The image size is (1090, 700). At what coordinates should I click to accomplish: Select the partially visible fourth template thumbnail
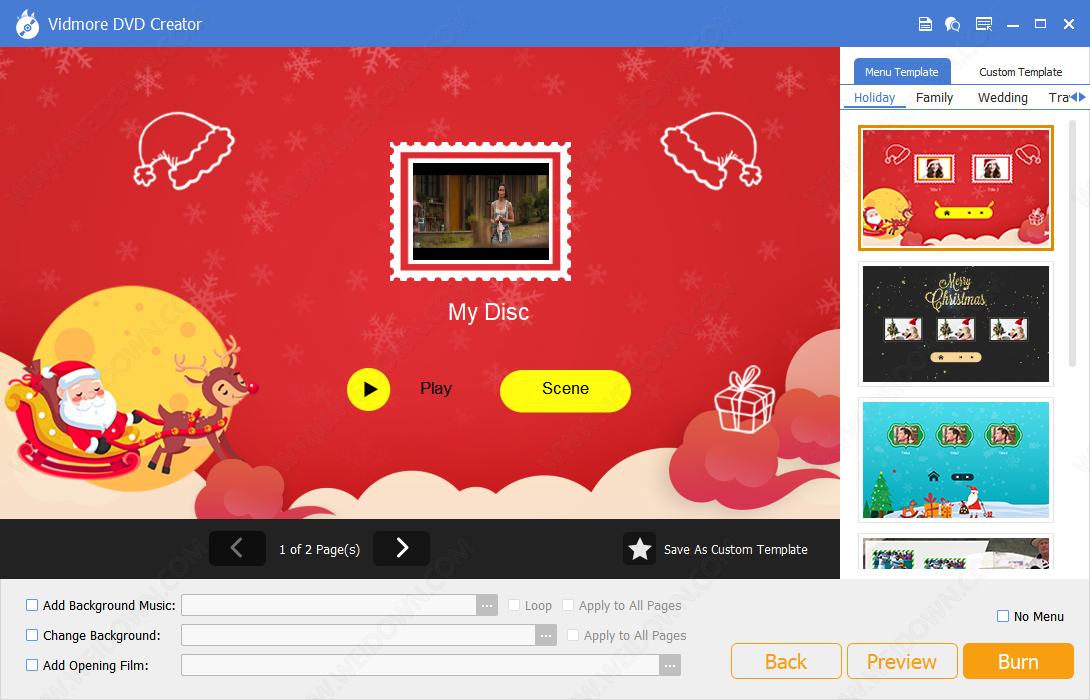point(956,552)
